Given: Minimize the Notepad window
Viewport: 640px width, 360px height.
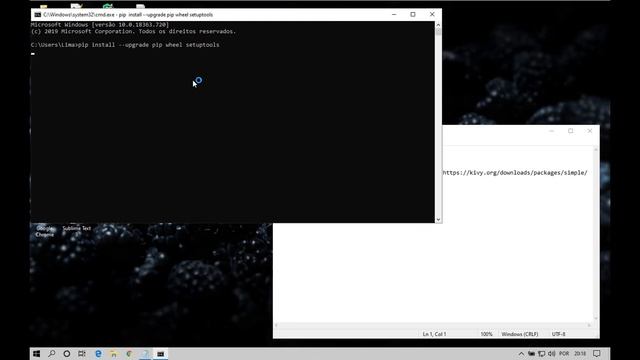Looking at the screenshot, I should click(551, 131).
